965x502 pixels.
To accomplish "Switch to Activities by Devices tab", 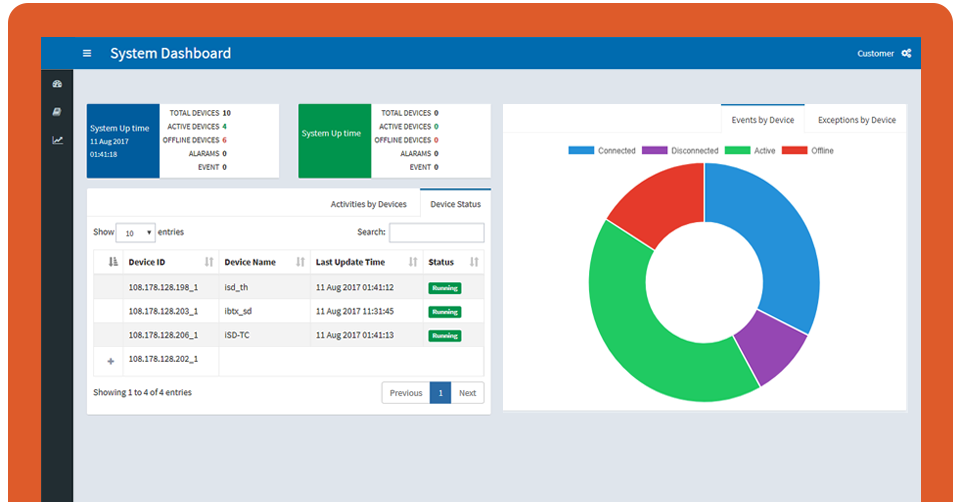I will click(x=369, y=204).
